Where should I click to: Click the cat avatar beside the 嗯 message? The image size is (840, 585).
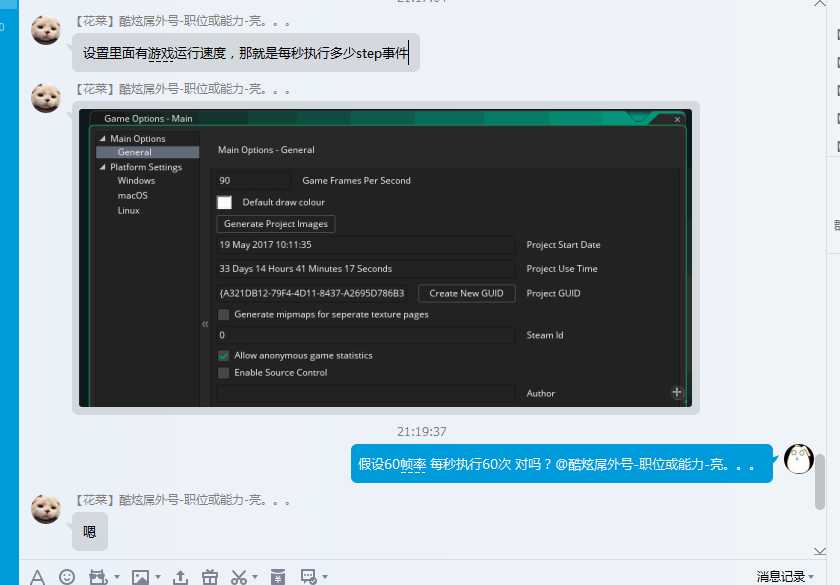tap(46, 509)
